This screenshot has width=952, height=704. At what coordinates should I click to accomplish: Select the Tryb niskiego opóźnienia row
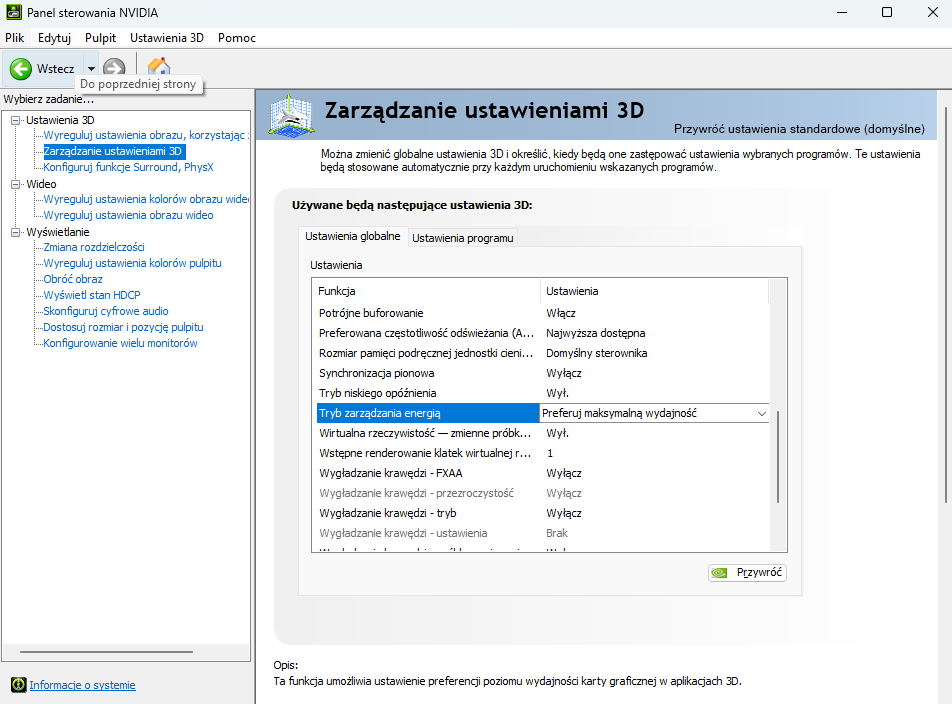[x=542, y=393]
